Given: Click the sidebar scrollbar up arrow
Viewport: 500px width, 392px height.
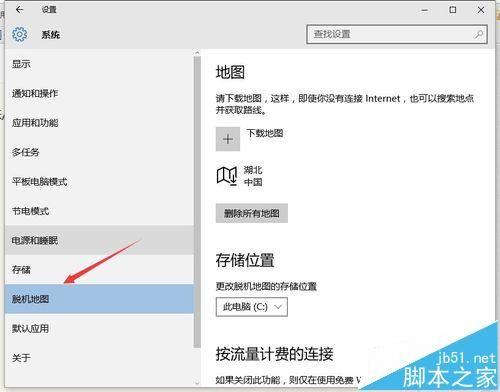Looking at the screenshot, I should click(197, 53).
